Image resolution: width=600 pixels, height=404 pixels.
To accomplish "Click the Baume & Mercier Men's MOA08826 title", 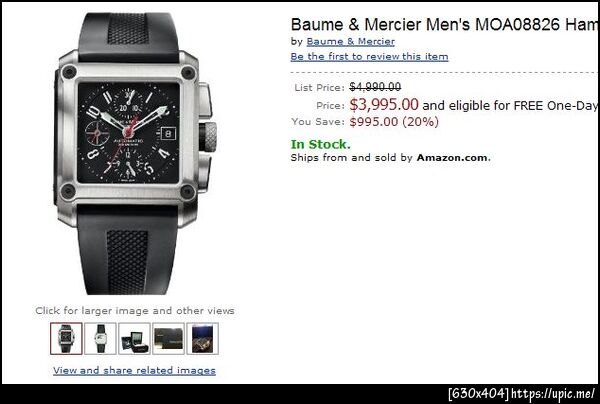I will coord(445,25).
